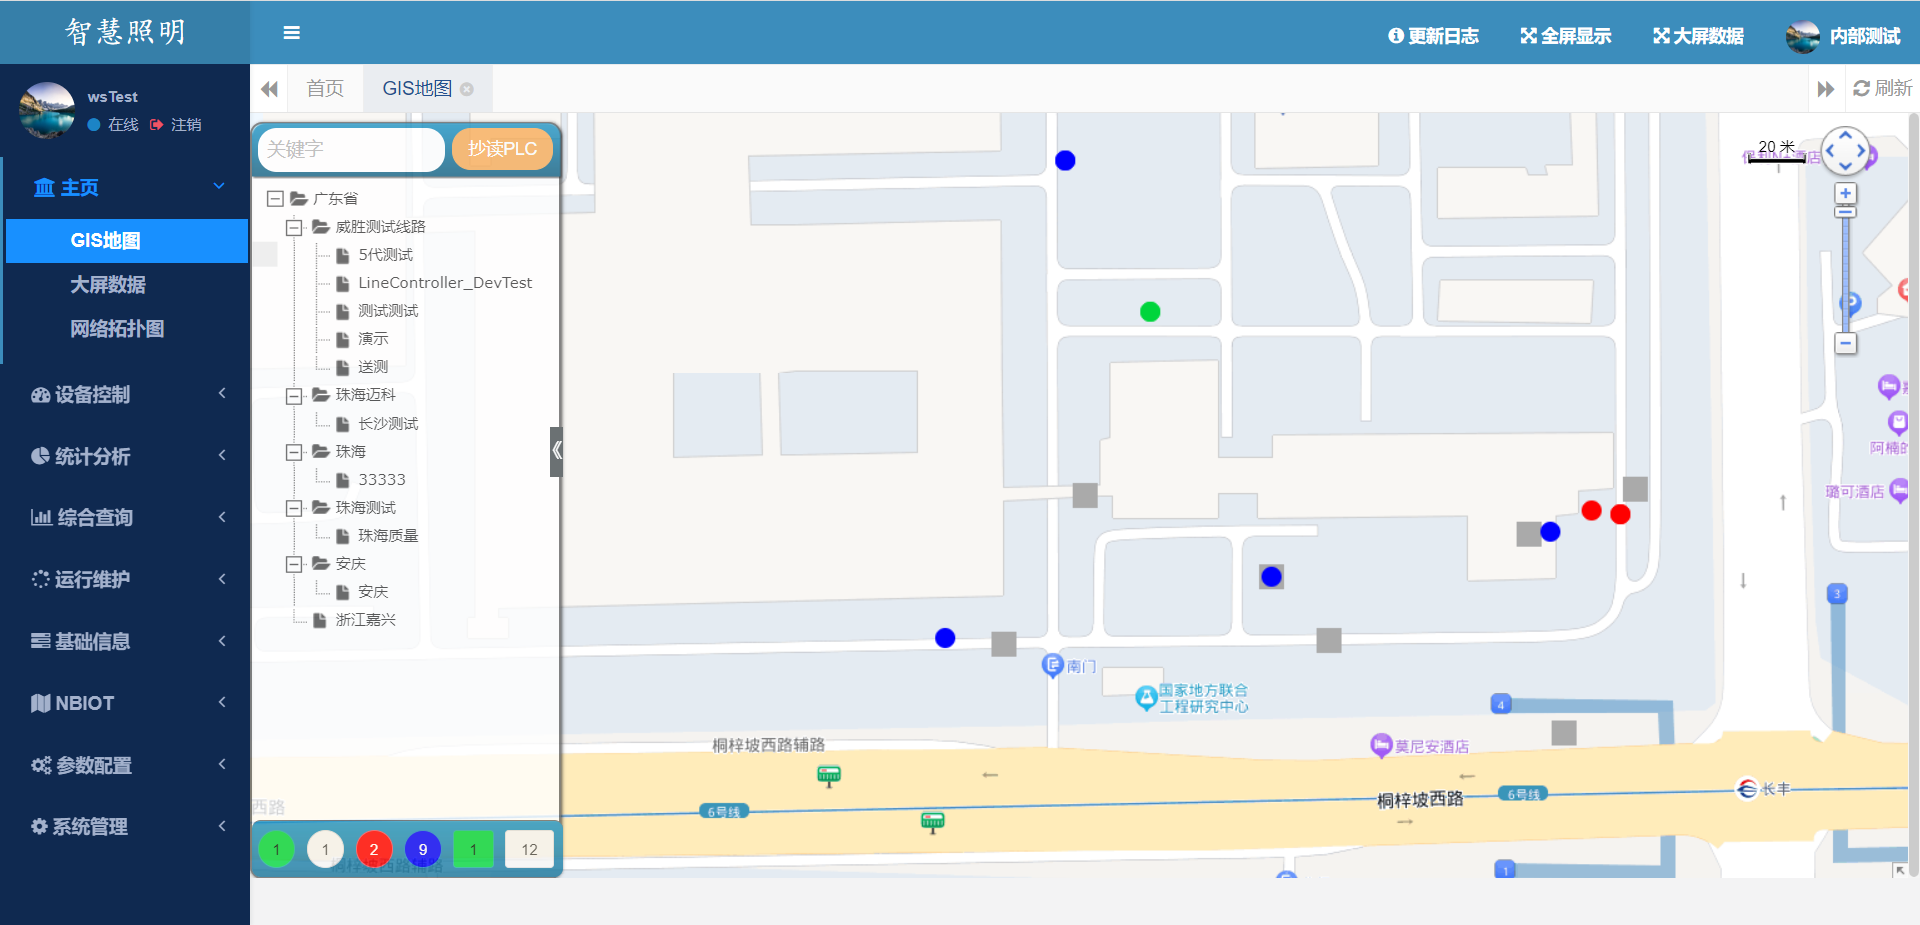Expand the 综合查询 menu

click(125, 518)
